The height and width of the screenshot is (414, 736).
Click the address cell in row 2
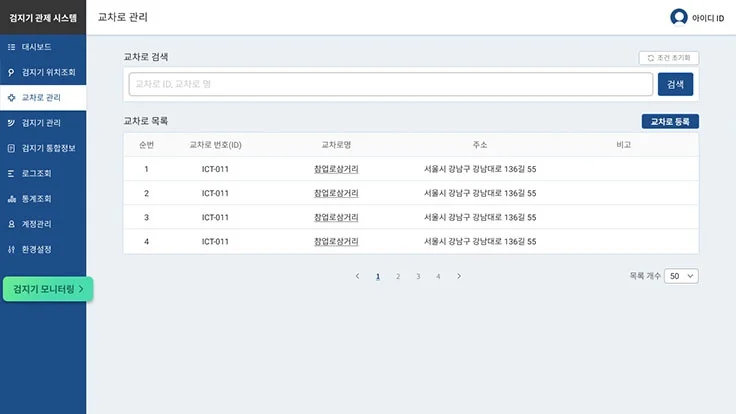pos(480,193)
